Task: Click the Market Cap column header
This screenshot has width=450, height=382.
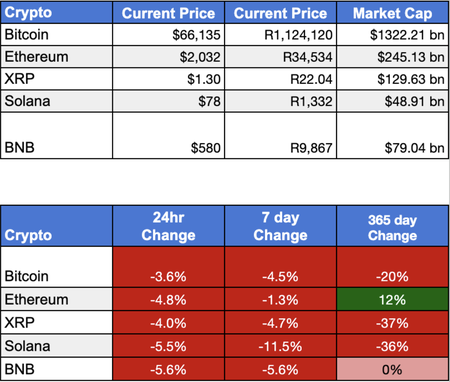Action: [x=392, y=13]
